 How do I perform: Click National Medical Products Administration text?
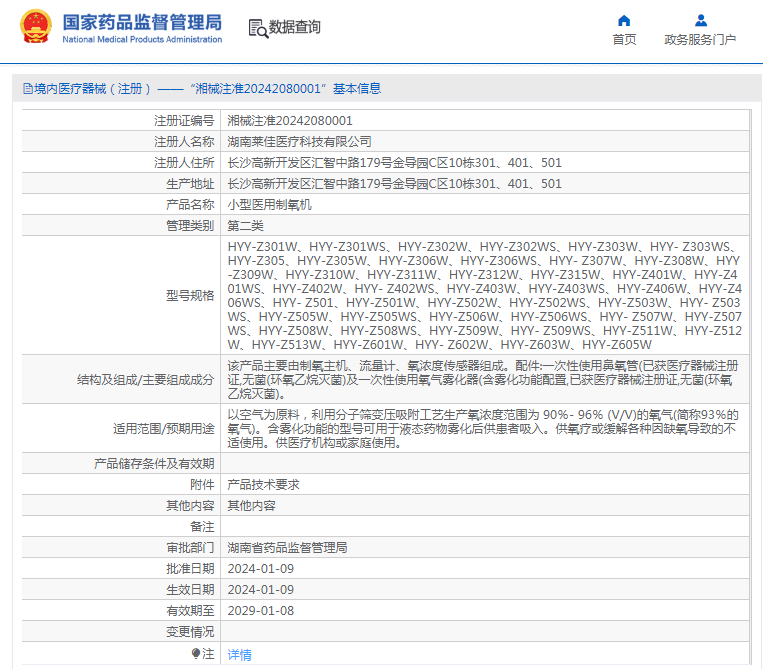pyautogui.click(x=142, y=39)
